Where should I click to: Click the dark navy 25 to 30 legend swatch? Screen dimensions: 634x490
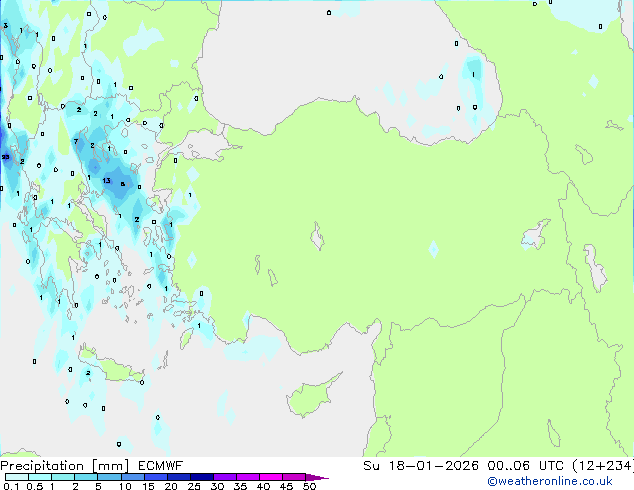click(x=202, y=477)
